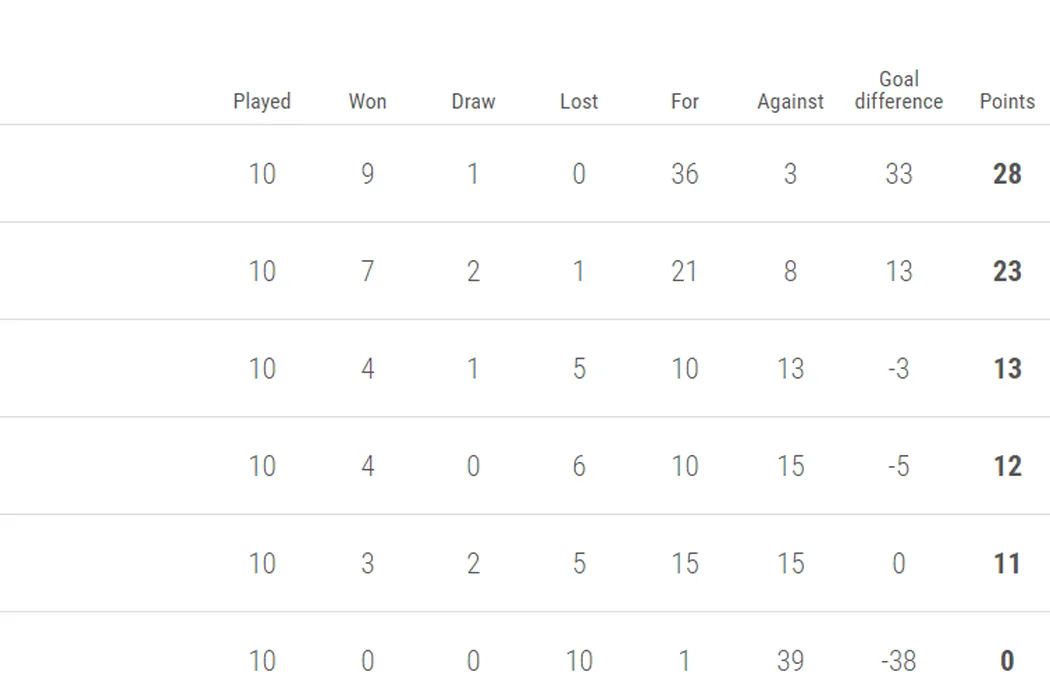Click the bold 28 points value
Screen dimensions: 1050x700
(1007, 174)
